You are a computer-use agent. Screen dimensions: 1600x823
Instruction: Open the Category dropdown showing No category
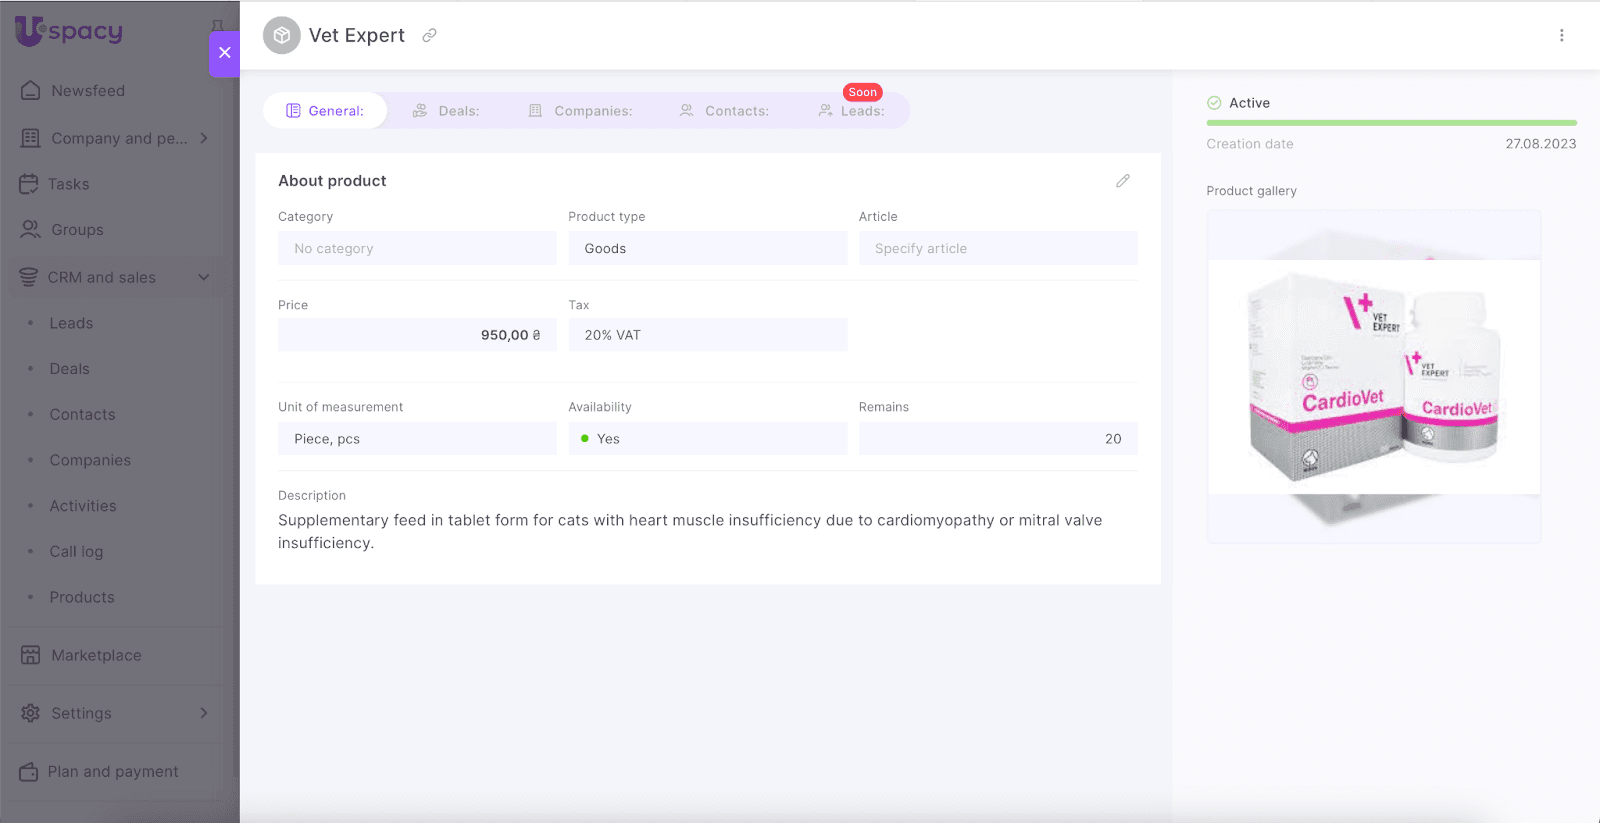pos(417,249)
